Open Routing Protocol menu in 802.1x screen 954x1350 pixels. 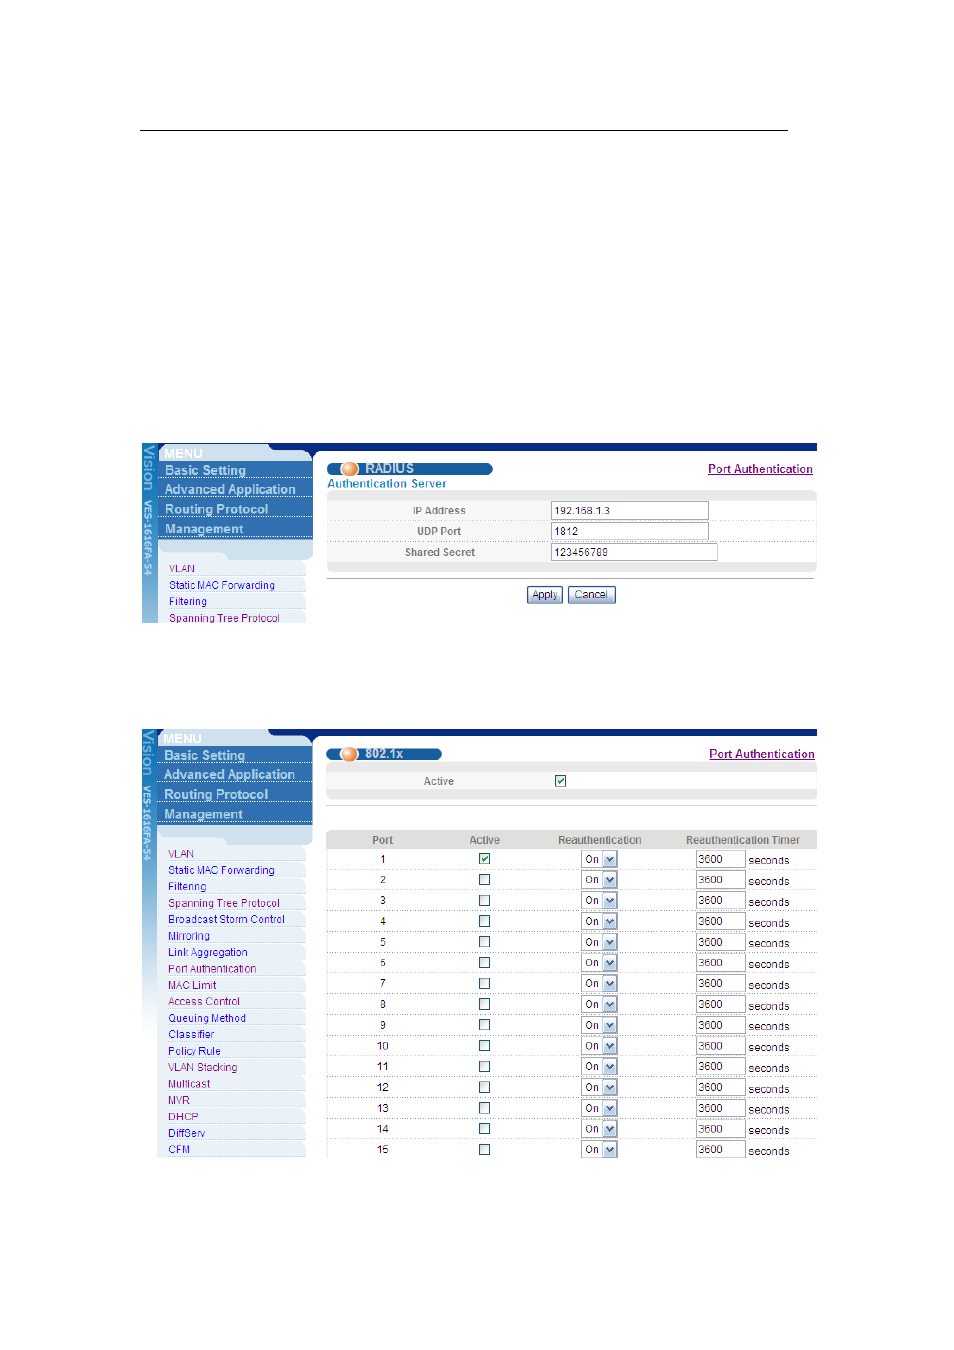(216, 794)
